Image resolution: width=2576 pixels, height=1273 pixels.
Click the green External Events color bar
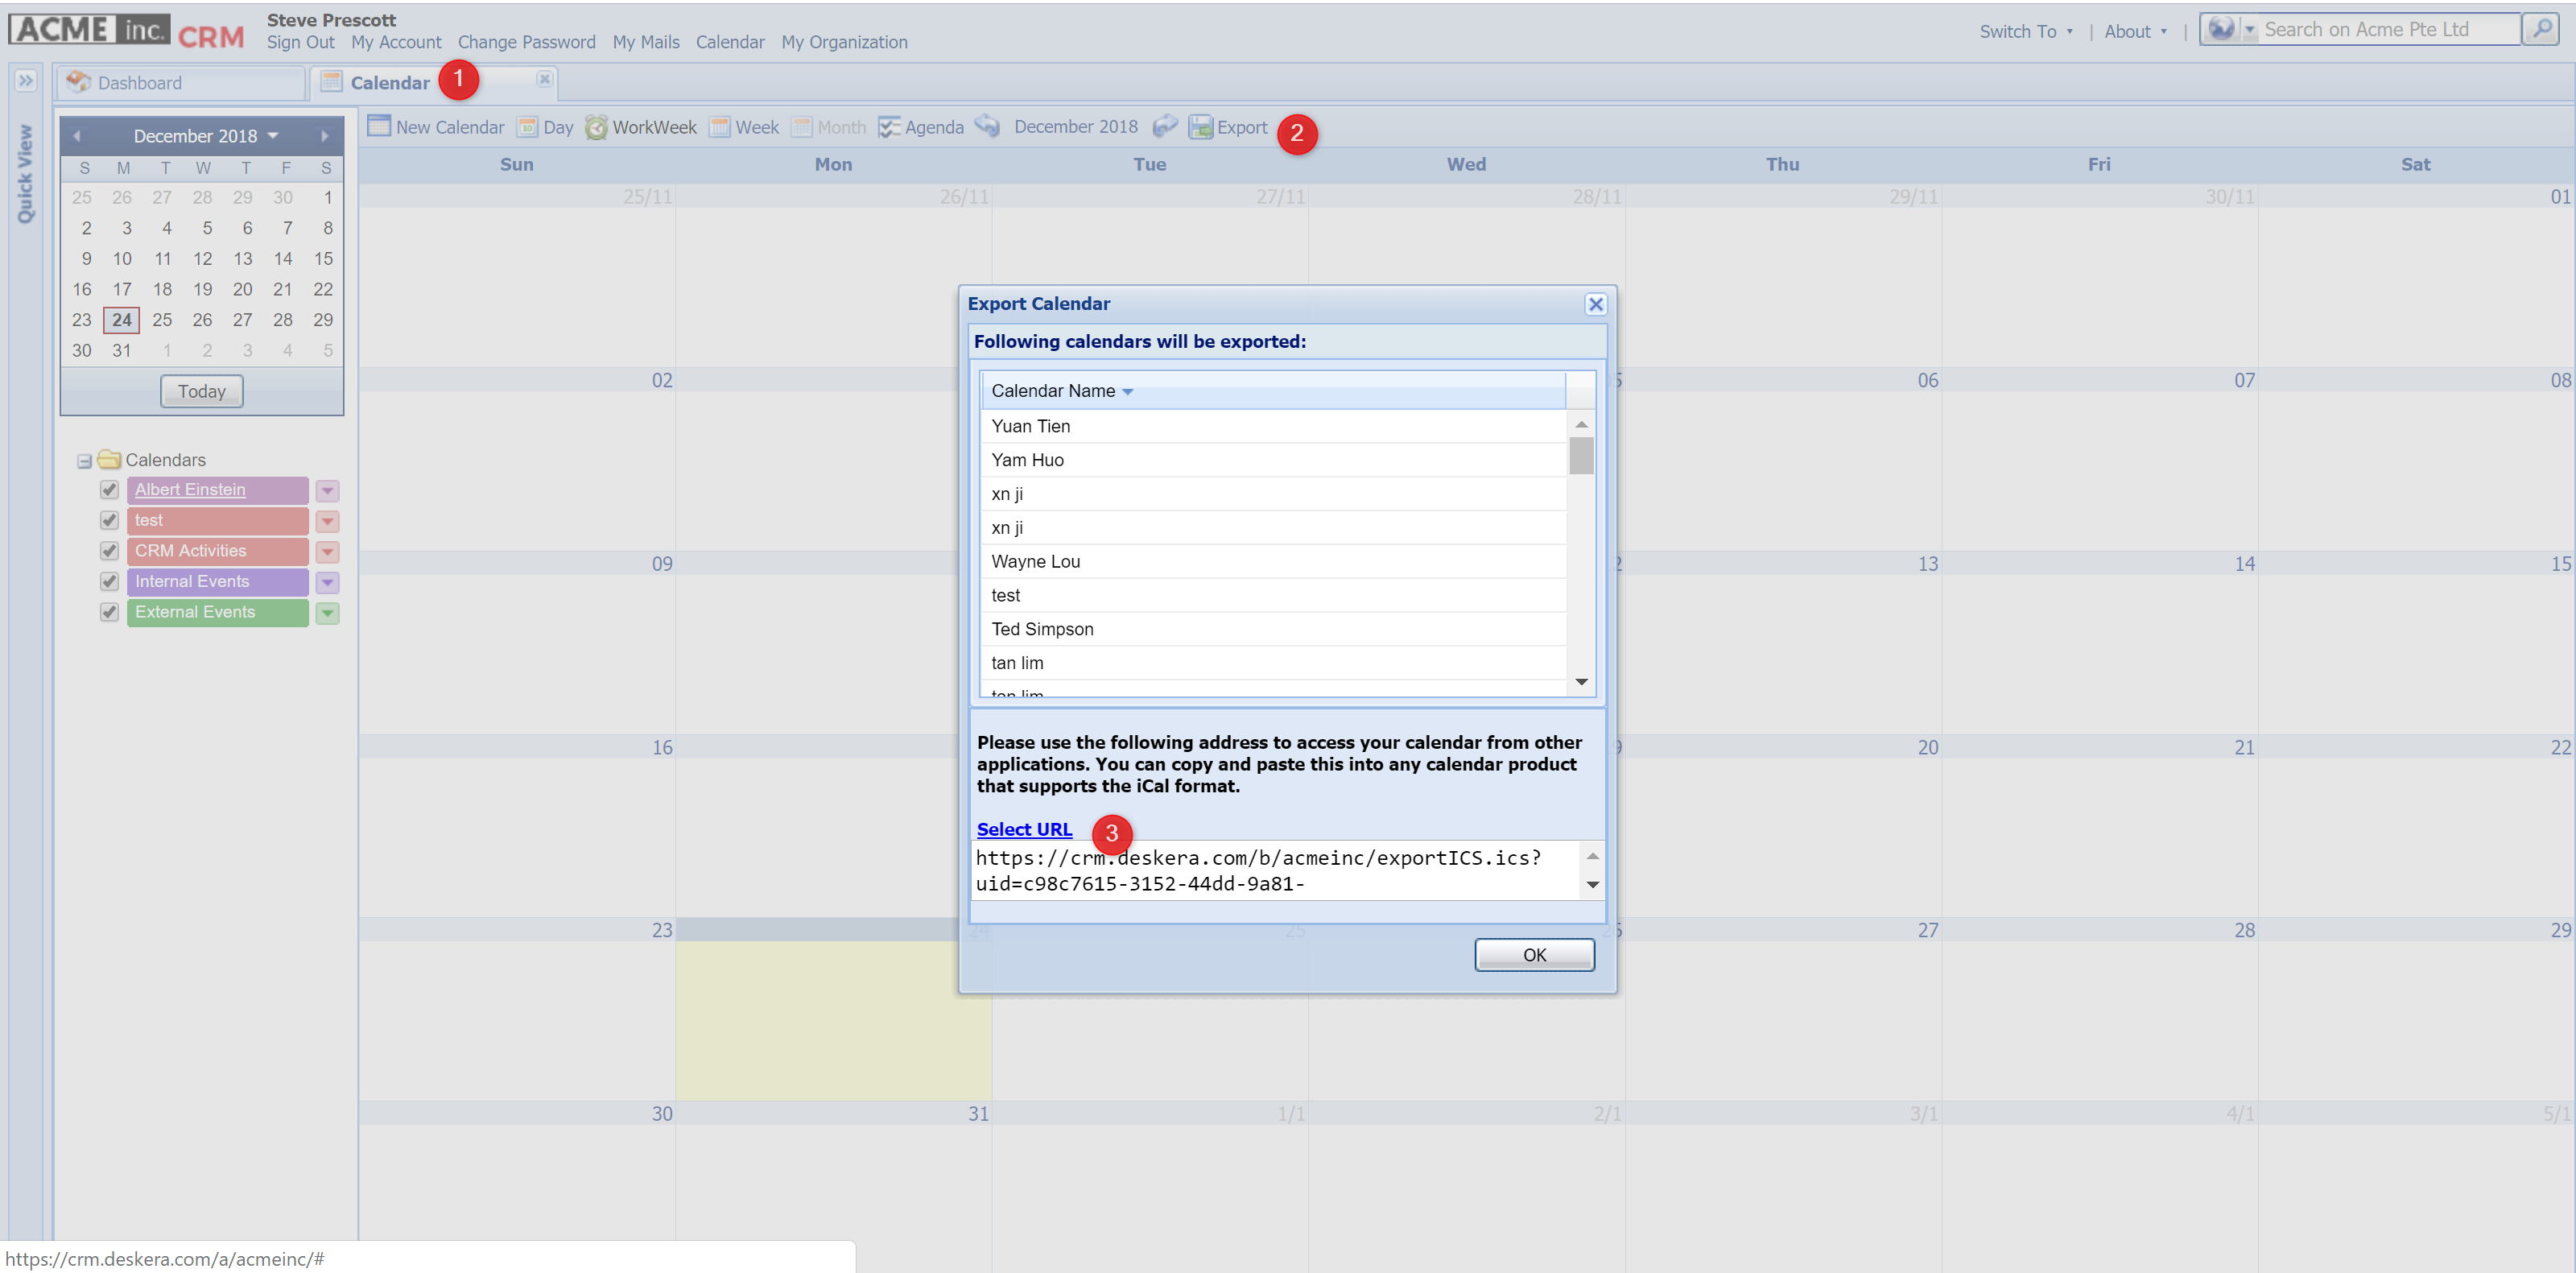click(217, 612)
